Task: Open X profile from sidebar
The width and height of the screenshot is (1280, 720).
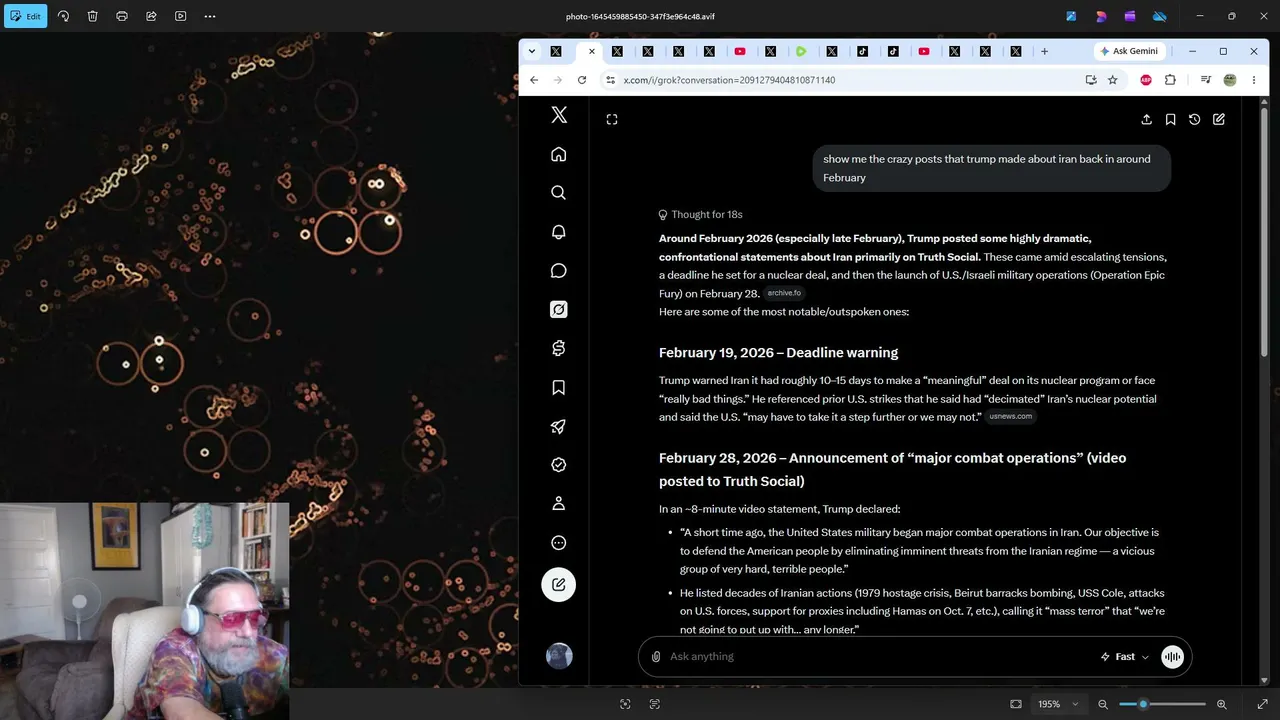Action: coord(559,504)
